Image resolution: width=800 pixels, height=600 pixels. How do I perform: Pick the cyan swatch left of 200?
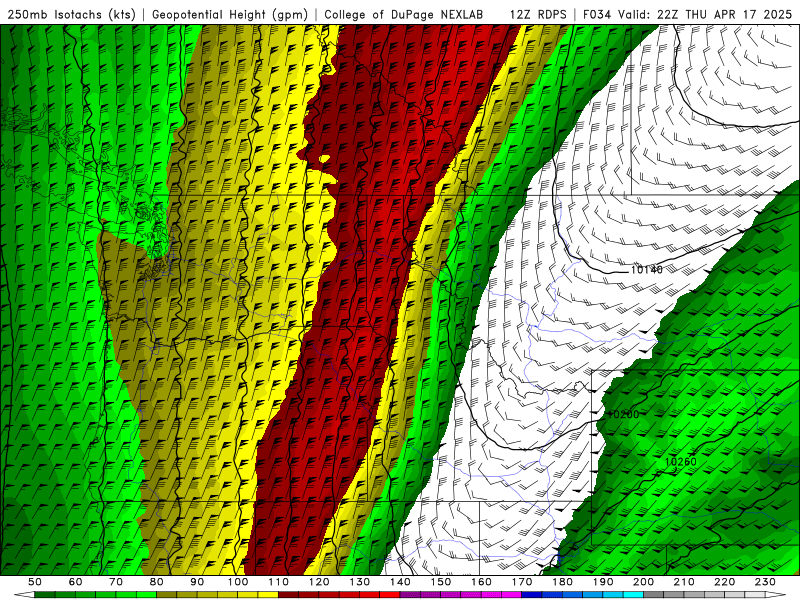(x=634, y=595)
